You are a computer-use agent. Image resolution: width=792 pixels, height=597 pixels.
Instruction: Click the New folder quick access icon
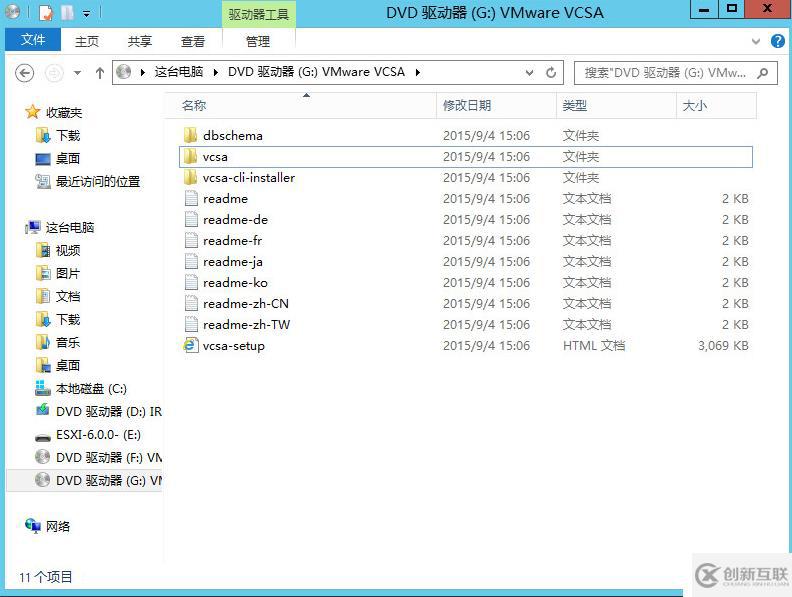point(67,13)
